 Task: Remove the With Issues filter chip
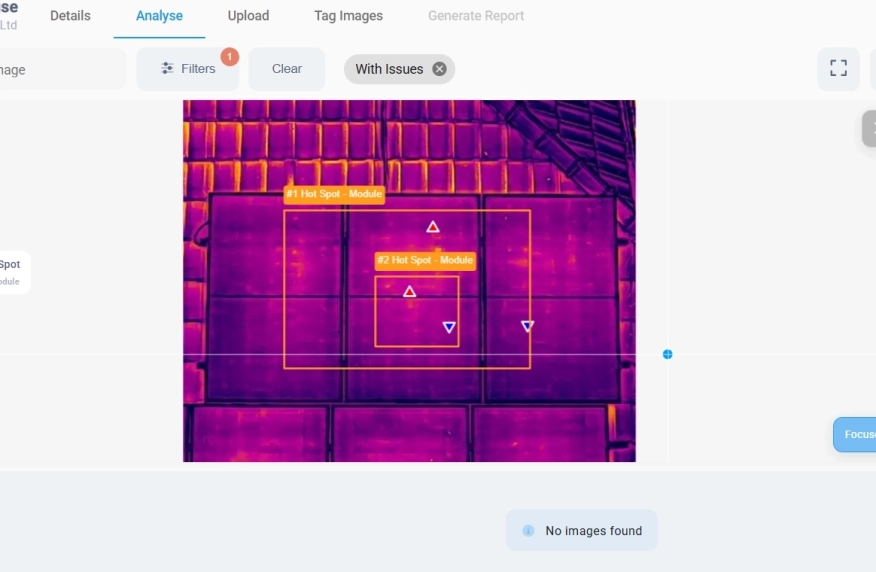[440, 69]
